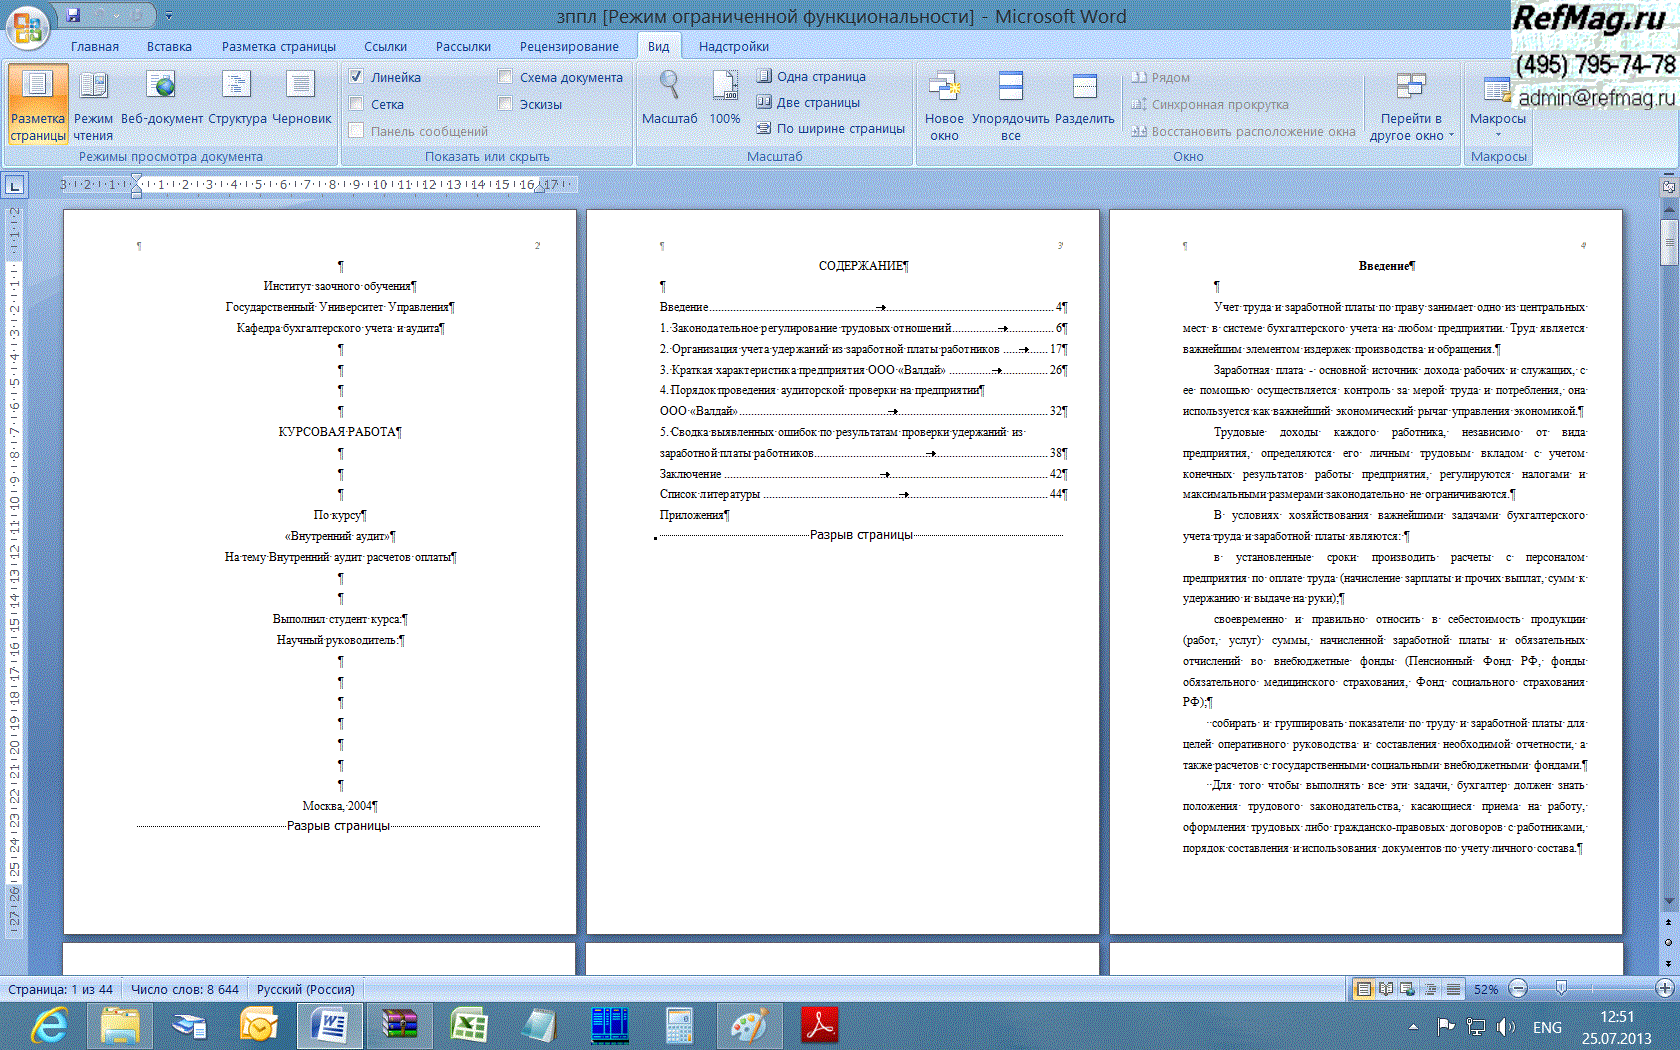Open the Вставка ribbon tab
The width and height of the screenshot is (1680, 1050).
point(169,47)
